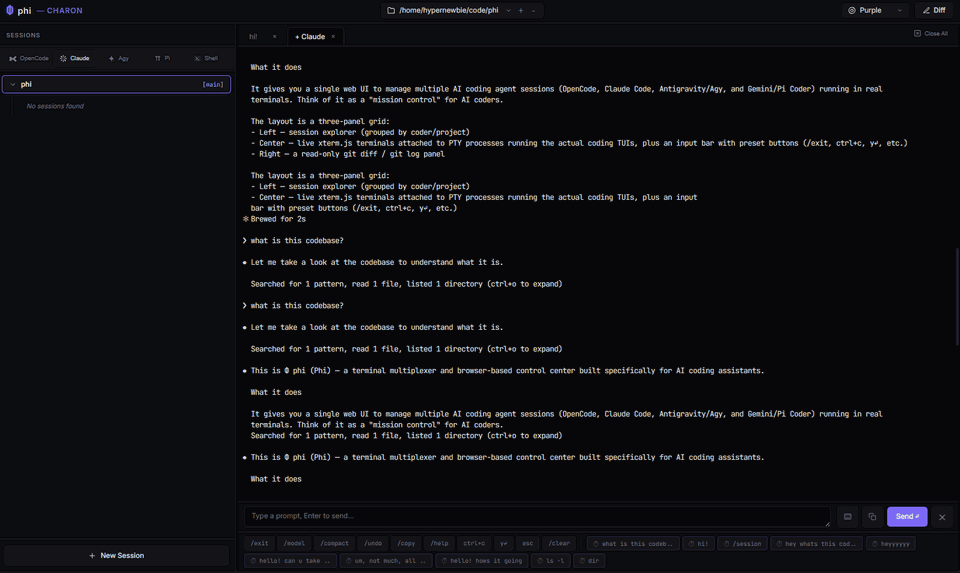Image resolution: width=960 pixels, height=573 pixels.
Task: Click the terminal vertical scrollbar
Action: 957,296
